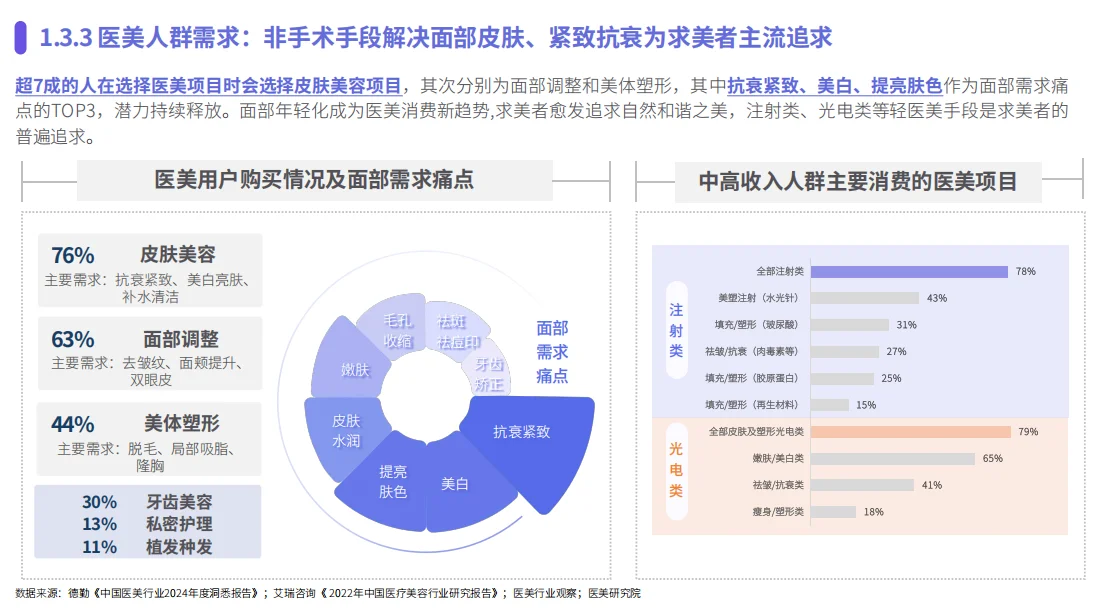
Task: Click the 25% value label
Action: coord(891,379)
